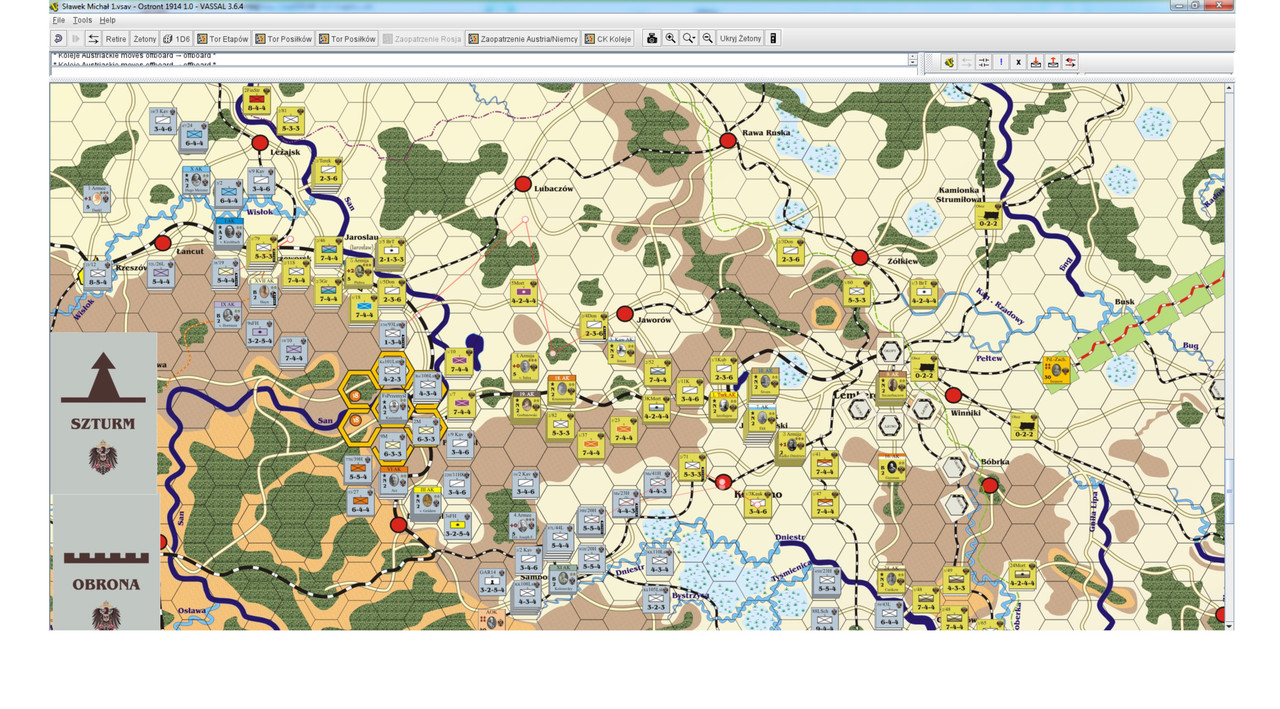Click map vertical scrollbar down arrow
Viewport: 1280px width, 709px height.
tap(1229, 624)
